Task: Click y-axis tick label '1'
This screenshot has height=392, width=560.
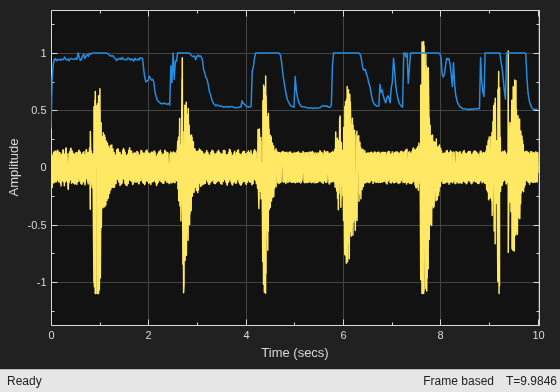Action: point(44,54)
